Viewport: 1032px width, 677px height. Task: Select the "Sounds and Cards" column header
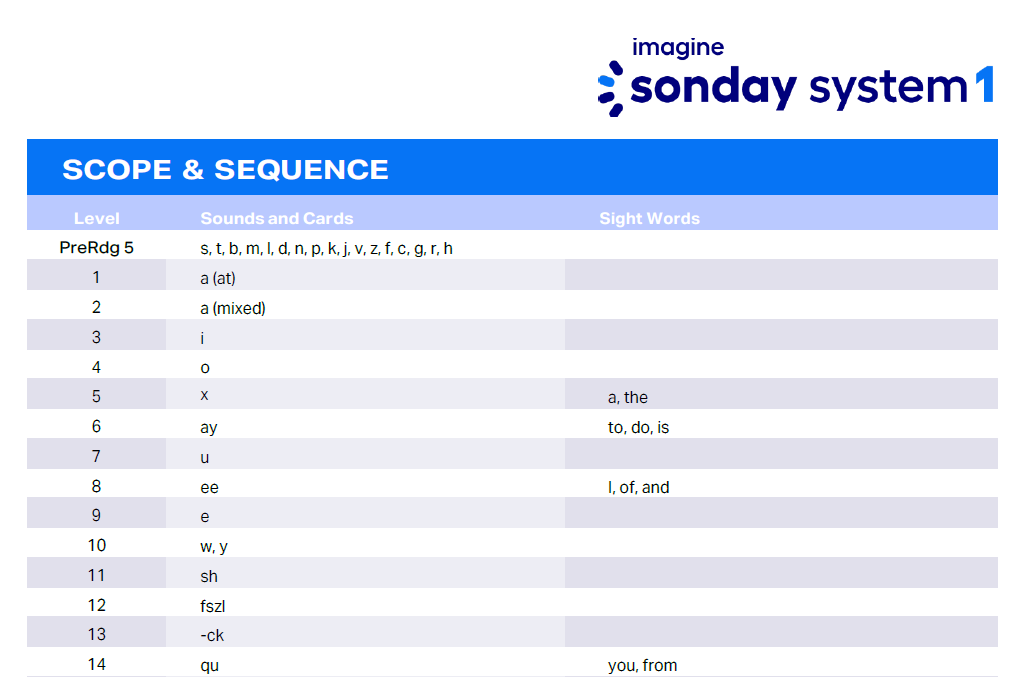(277, 218)
